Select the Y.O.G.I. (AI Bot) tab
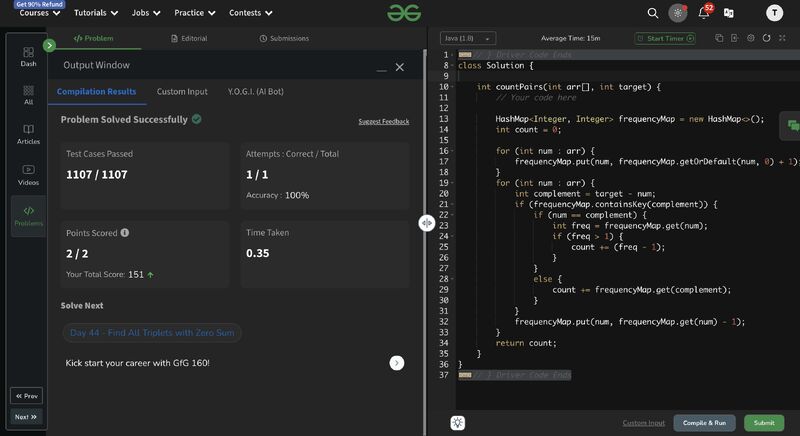This screenshot has width=800, height=436. pyautogui.click(x=256, y=92)
